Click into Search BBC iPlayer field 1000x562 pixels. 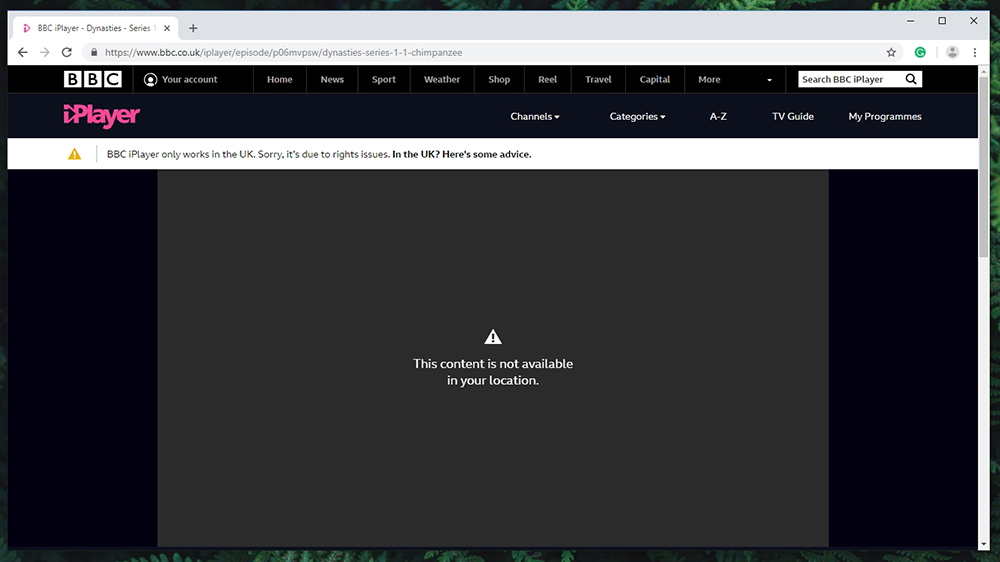(x=850, y=79)
